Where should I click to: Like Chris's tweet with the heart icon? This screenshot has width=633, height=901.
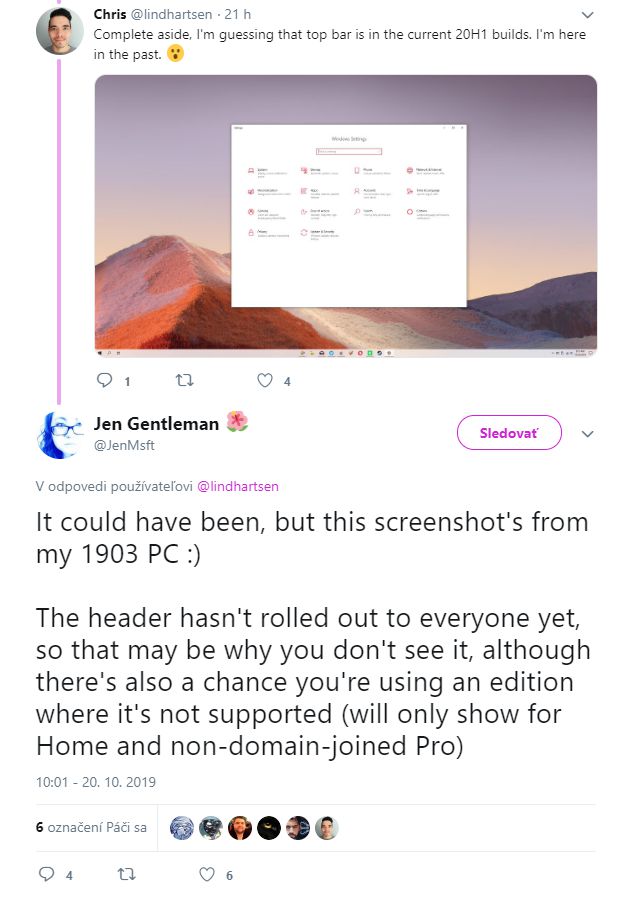point(265,380)
